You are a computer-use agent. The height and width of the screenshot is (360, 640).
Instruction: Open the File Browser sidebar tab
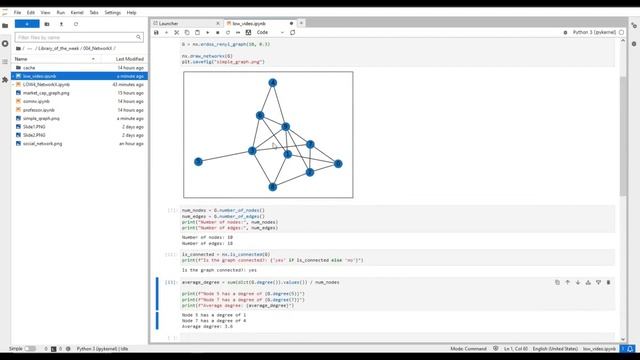5,26
